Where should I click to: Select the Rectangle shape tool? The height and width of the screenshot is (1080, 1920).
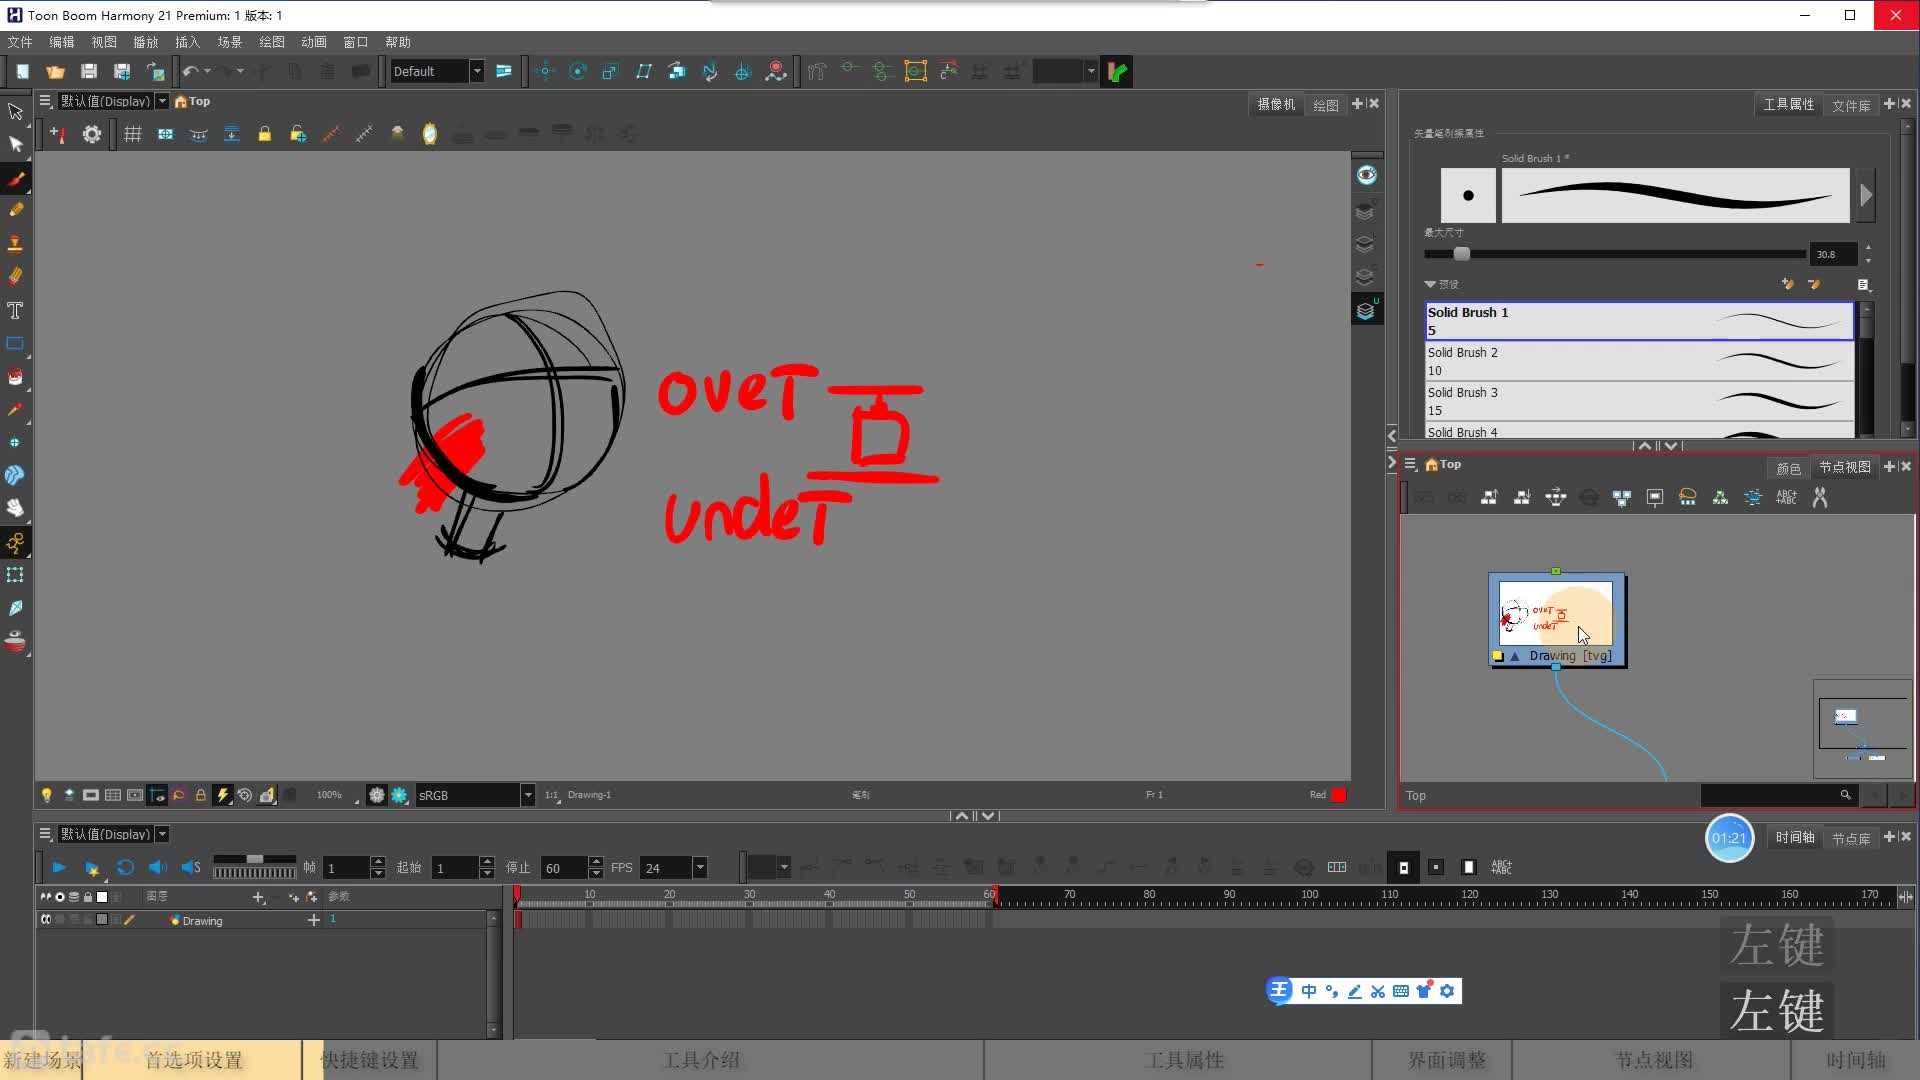[x=15, y=344]
